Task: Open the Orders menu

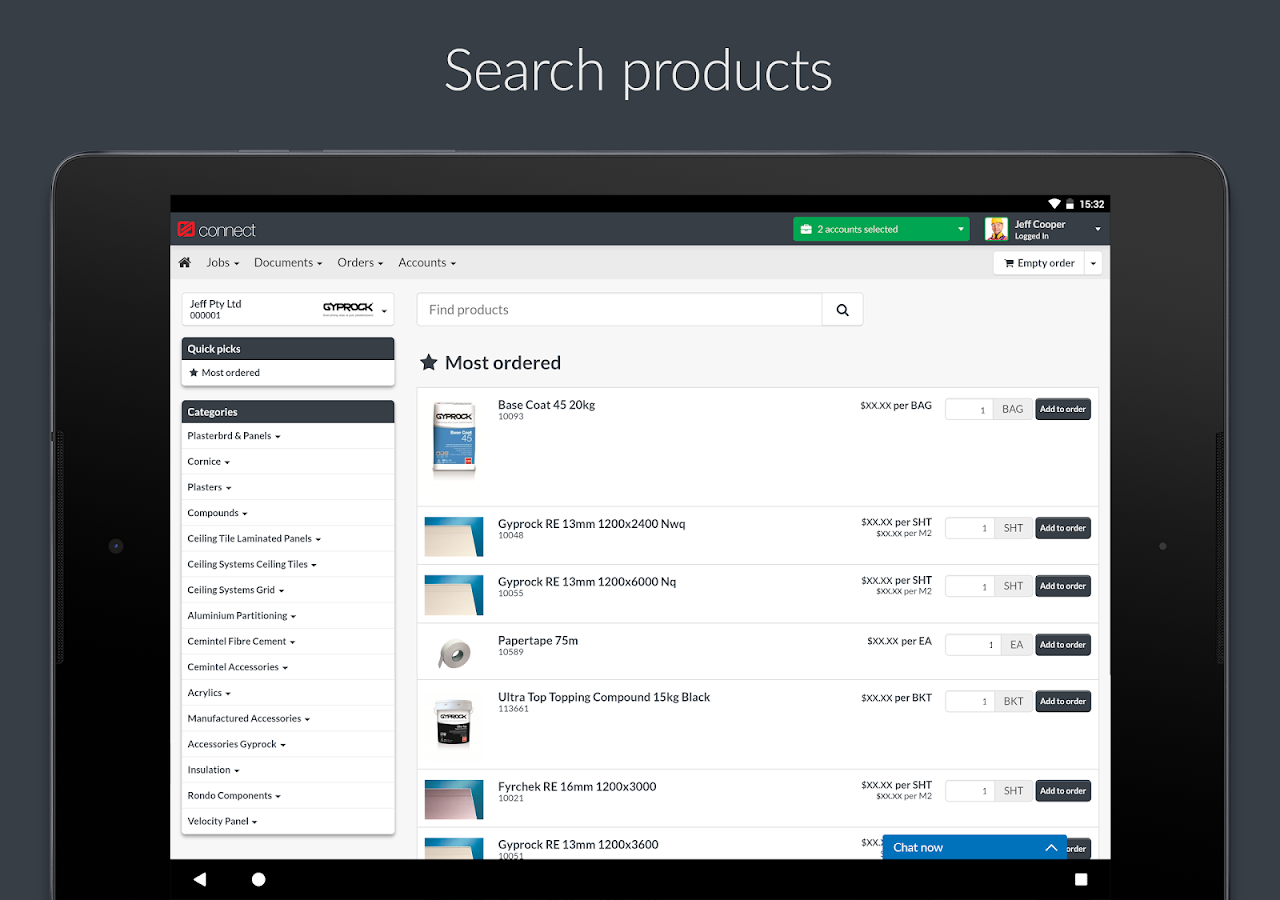Action: tap(360, 263)
